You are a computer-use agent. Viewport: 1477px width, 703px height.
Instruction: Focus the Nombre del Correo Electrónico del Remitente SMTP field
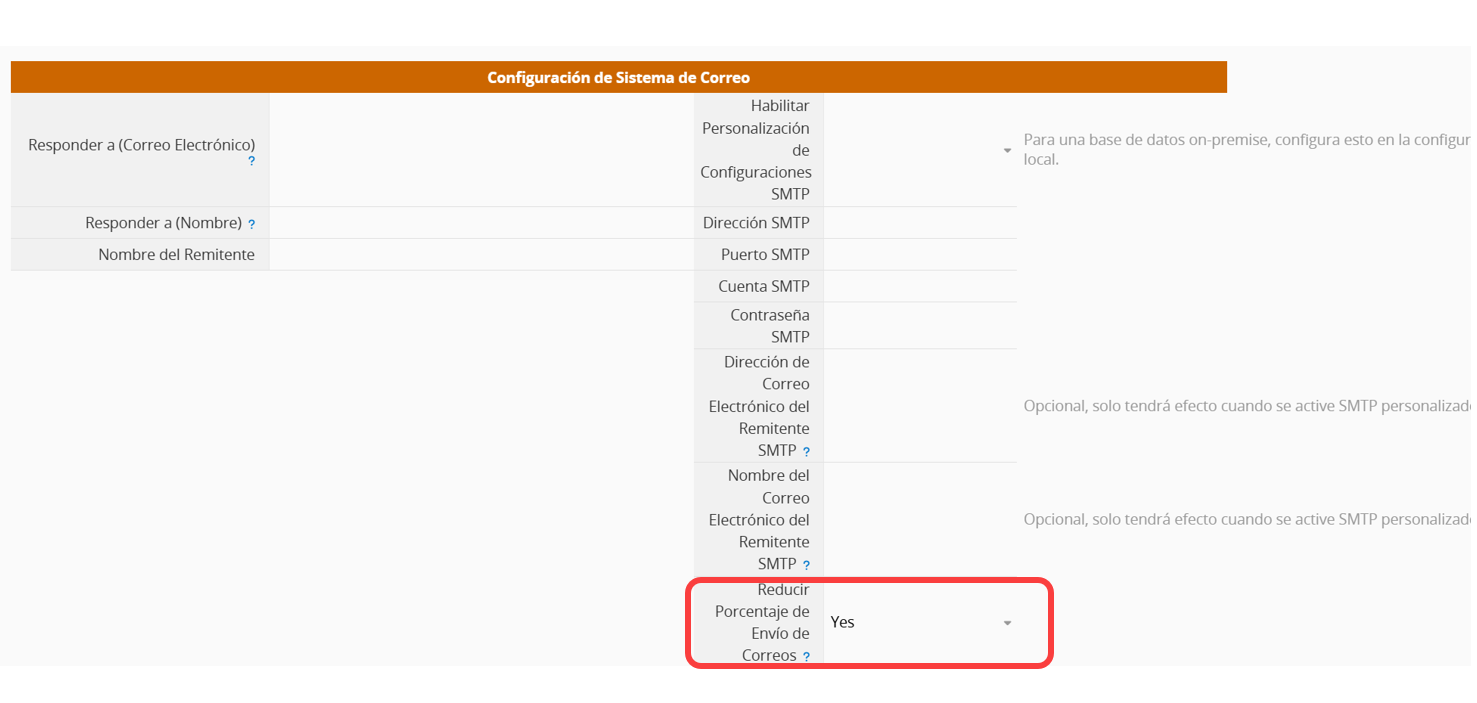click(x=920, y=520)
